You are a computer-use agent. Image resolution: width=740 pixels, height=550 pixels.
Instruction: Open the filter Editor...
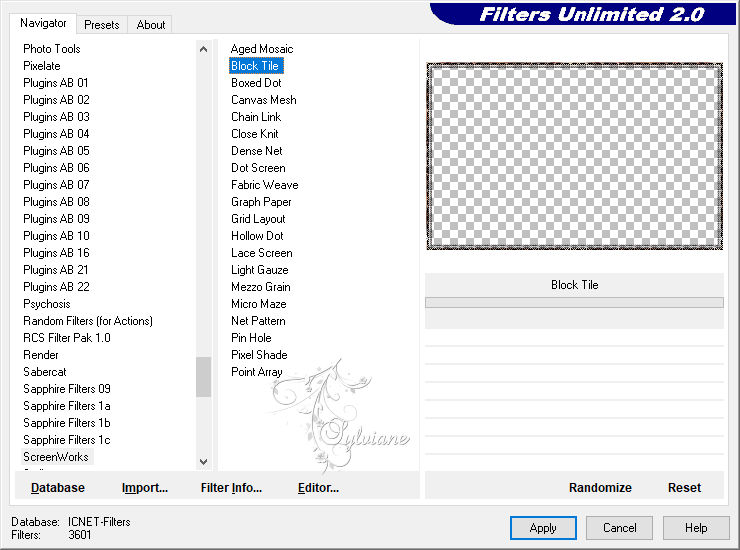pos(318,488)
